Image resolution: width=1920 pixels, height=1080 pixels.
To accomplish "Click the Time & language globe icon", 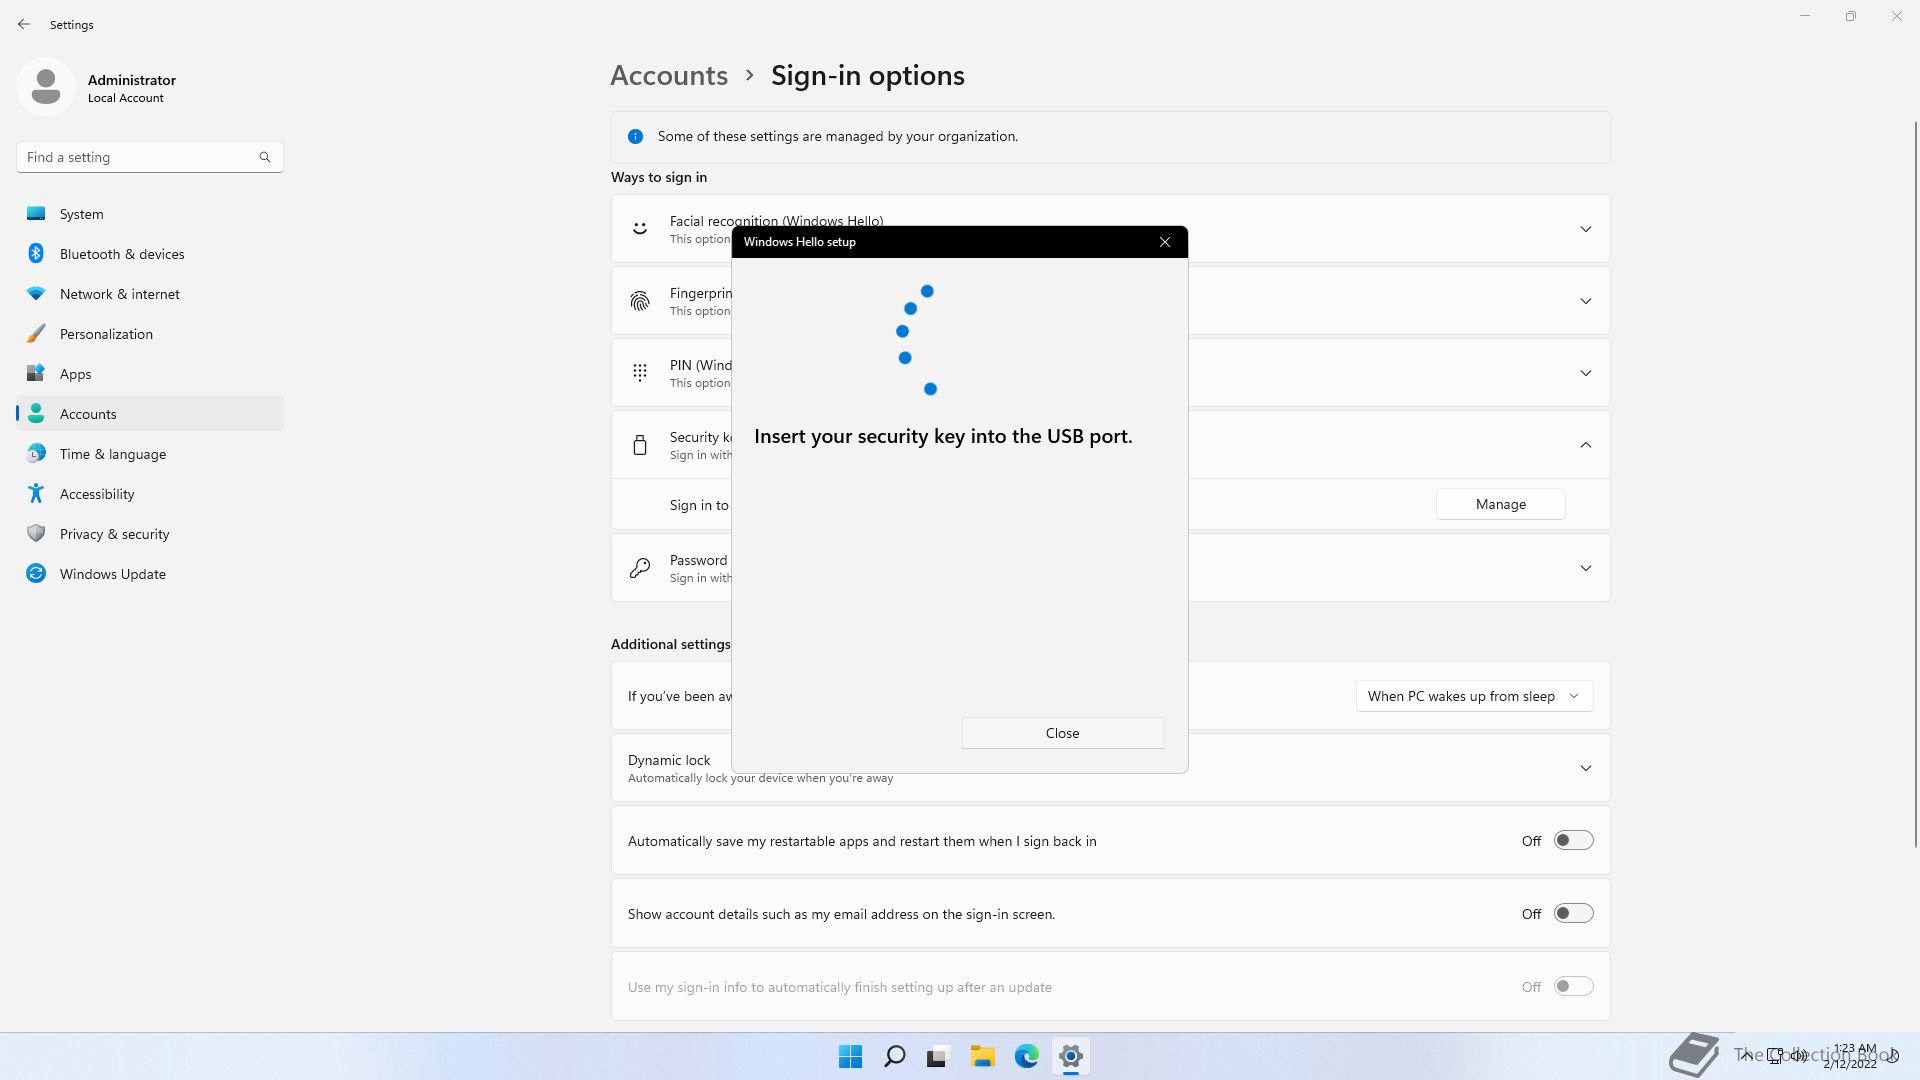I will [36, 454].
